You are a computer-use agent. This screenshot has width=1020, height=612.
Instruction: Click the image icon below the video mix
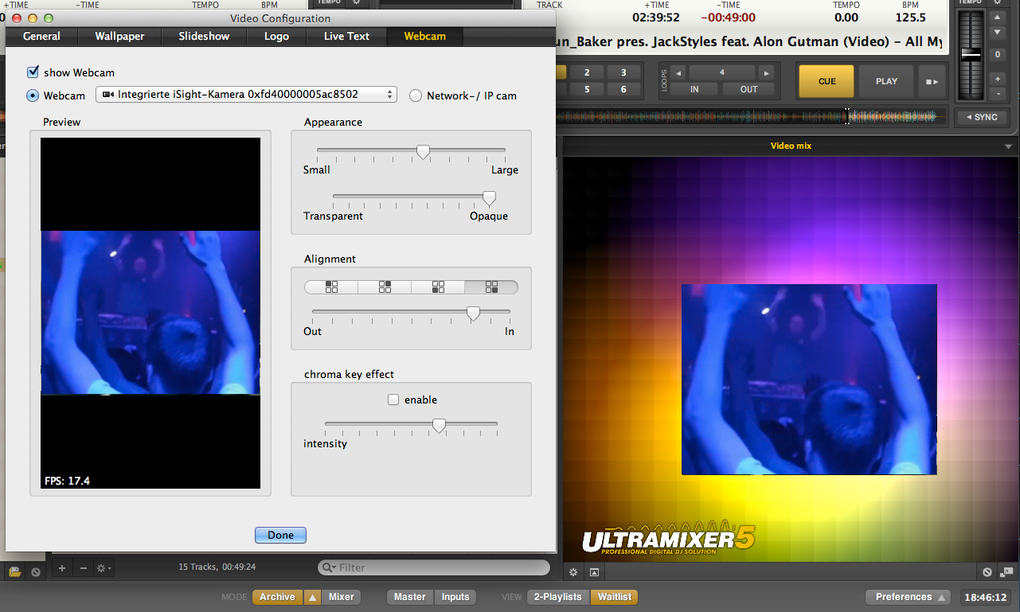595,572
